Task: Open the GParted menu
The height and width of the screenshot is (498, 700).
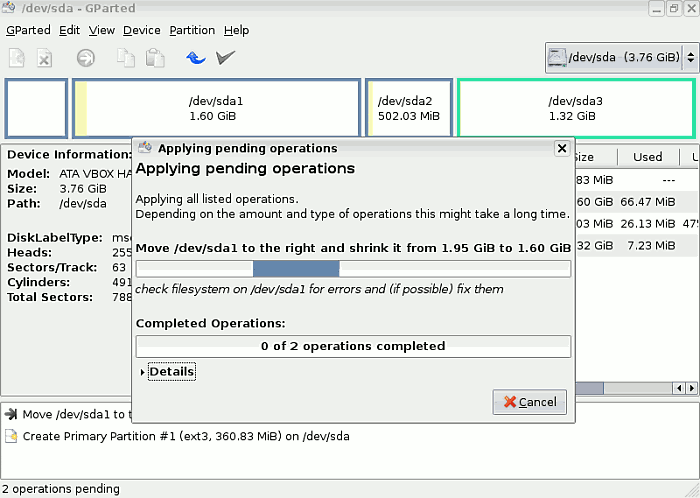Action: pyautogui.click(x=28, y=30)
